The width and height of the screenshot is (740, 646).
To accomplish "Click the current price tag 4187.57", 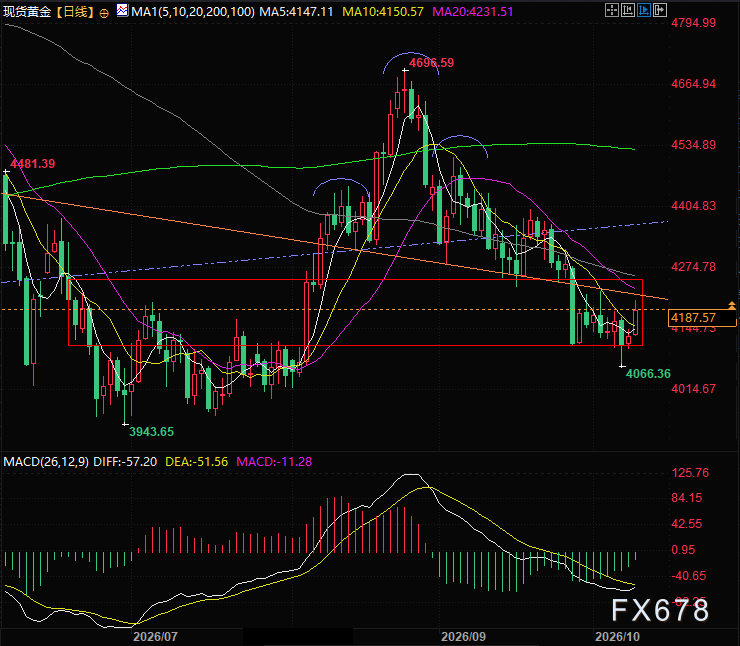I will coord(702,318).
